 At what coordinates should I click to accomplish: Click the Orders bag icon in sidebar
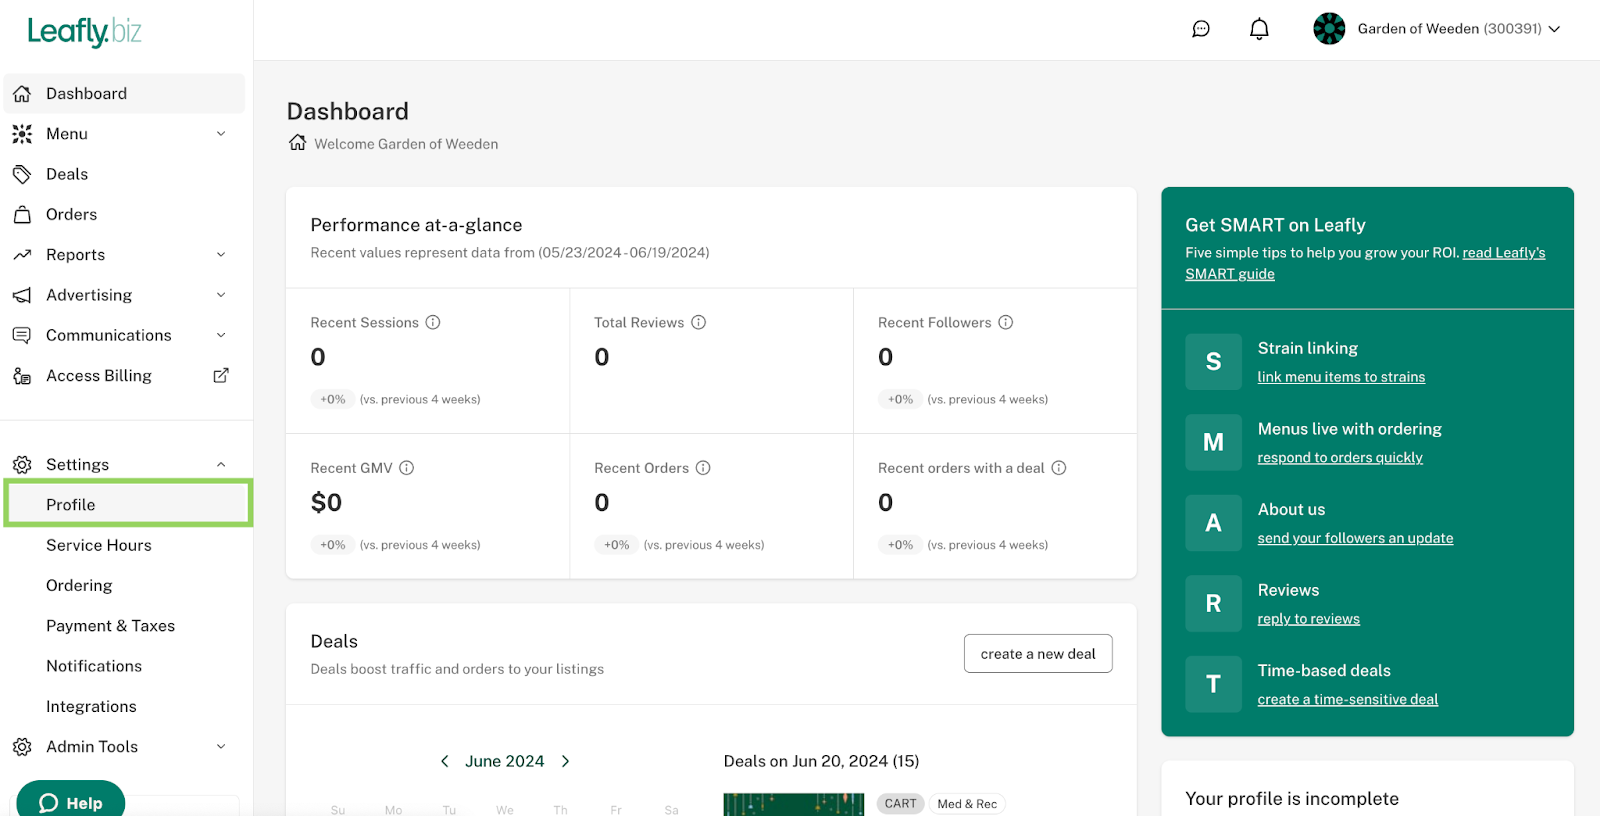coord(22,215)
